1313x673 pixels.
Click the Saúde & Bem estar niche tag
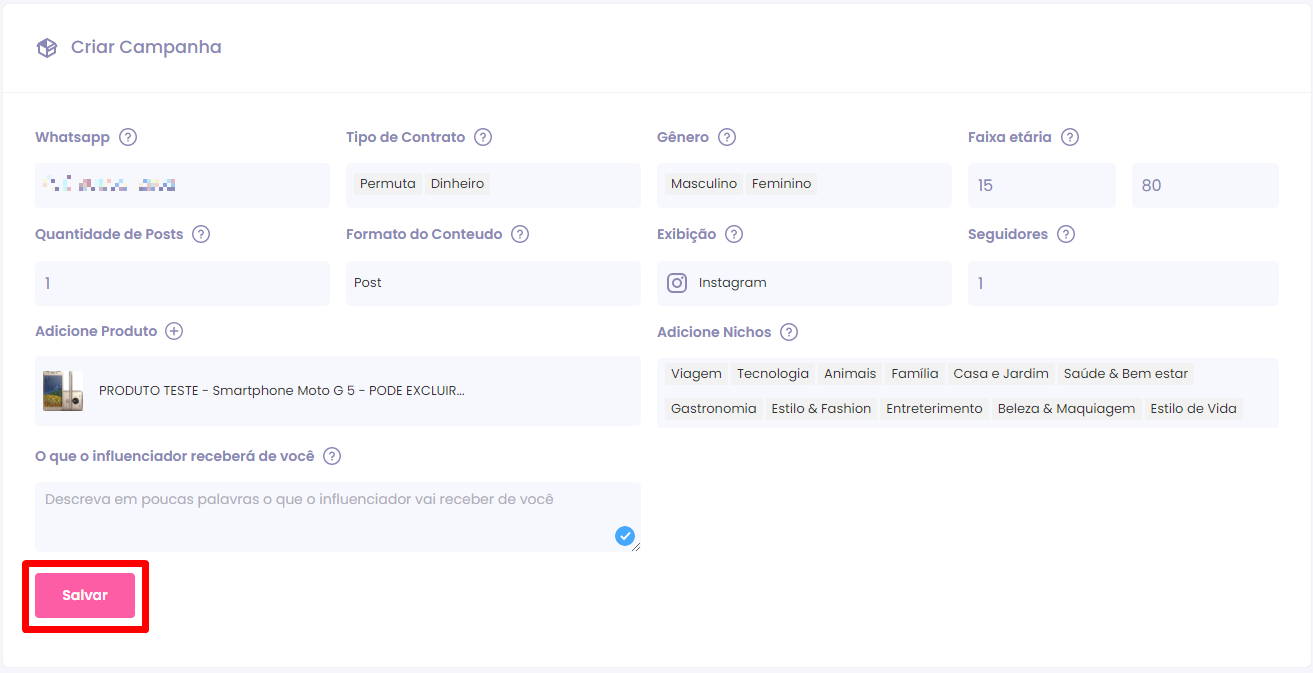click(x=1126, y=374)
